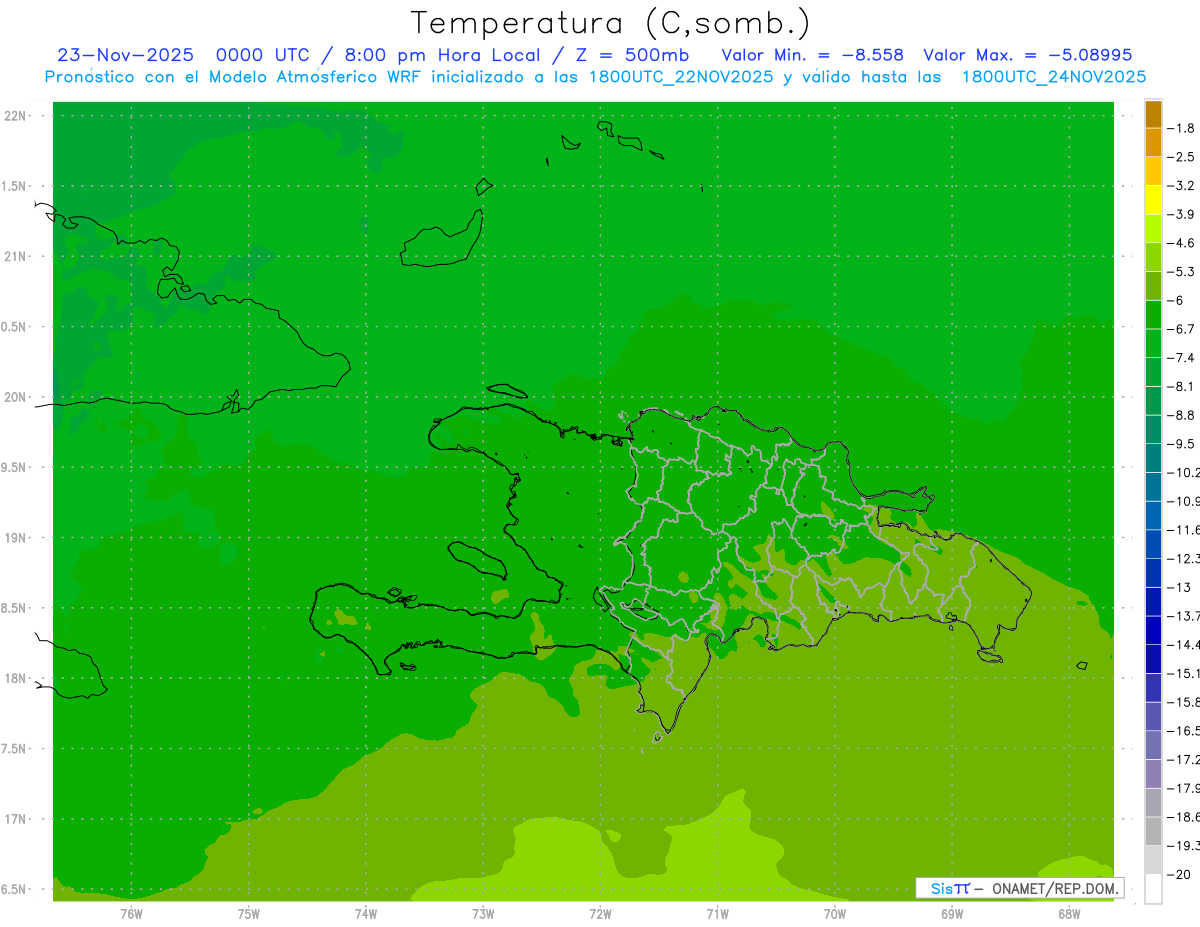Click the "72W" longitude label

(x=600, y=913)
